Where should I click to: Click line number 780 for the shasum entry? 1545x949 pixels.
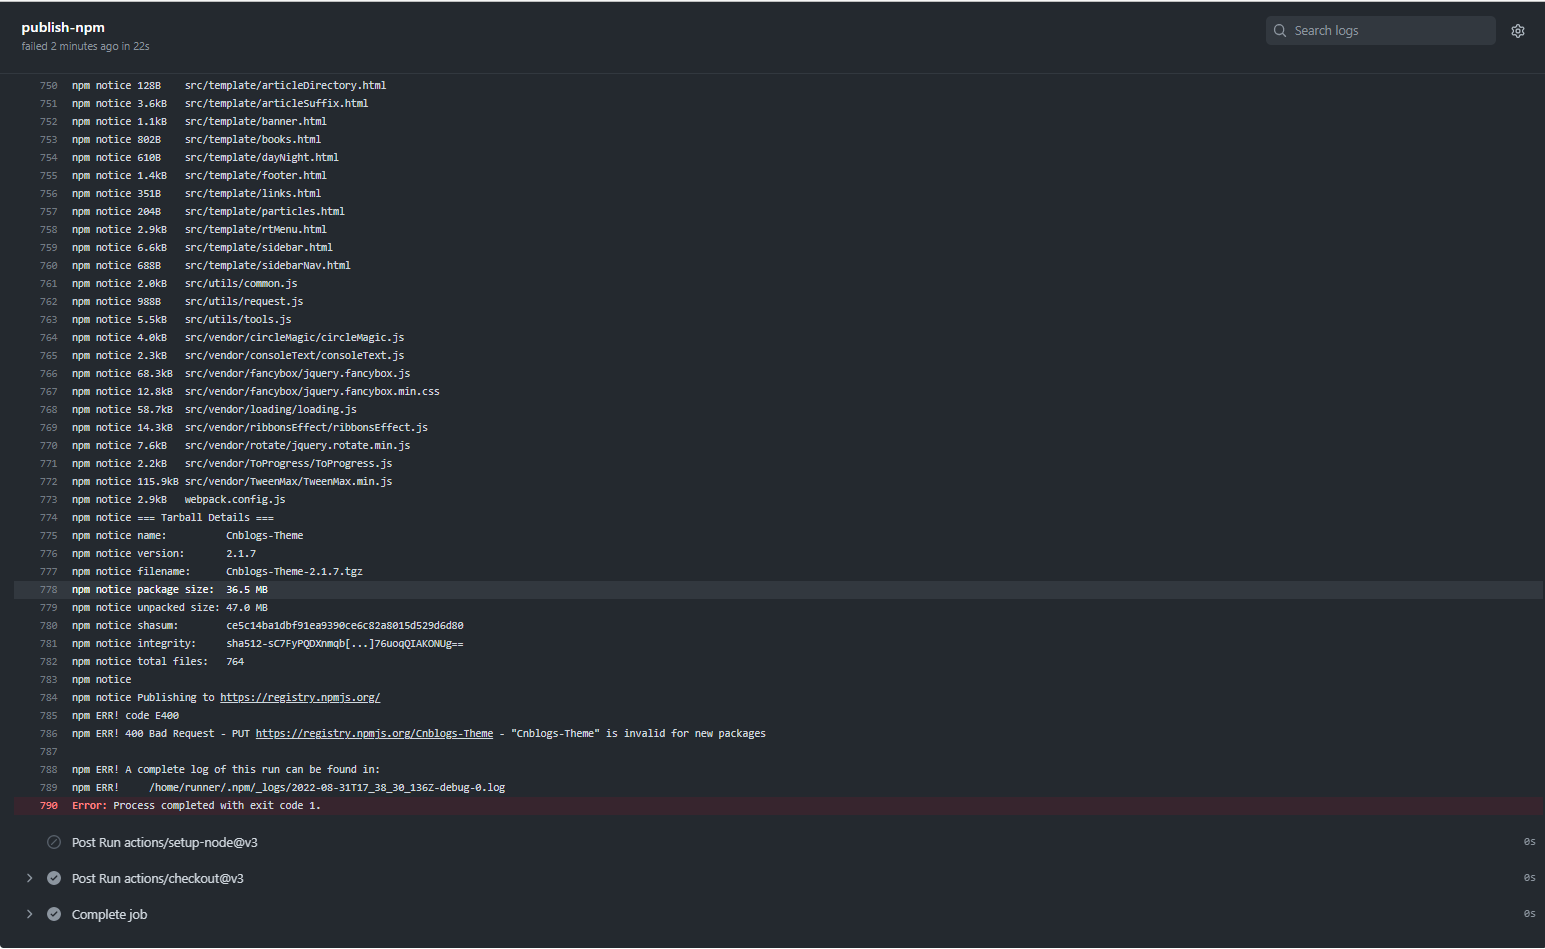click(48, 626)
